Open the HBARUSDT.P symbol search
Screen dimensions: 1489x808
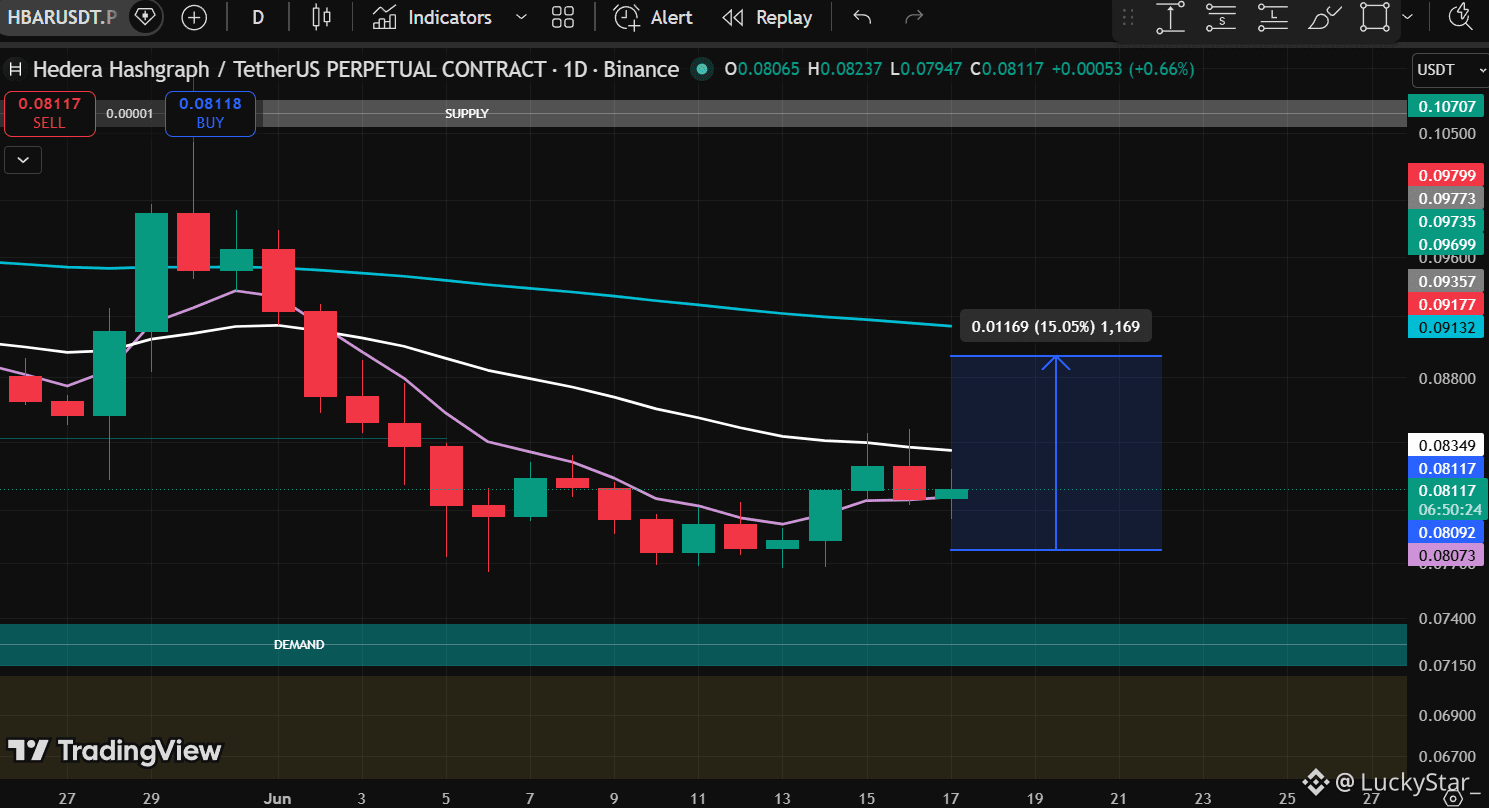(x=60, y=17)
